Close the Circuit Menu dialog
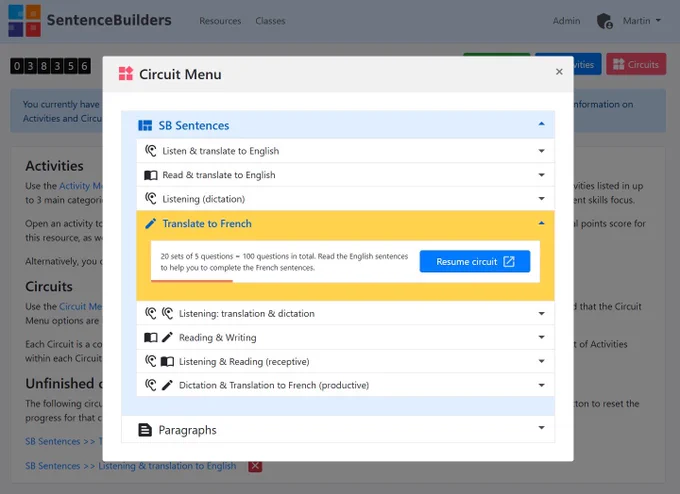The width and height of the screenshot is (680, 494). point(559,72)
